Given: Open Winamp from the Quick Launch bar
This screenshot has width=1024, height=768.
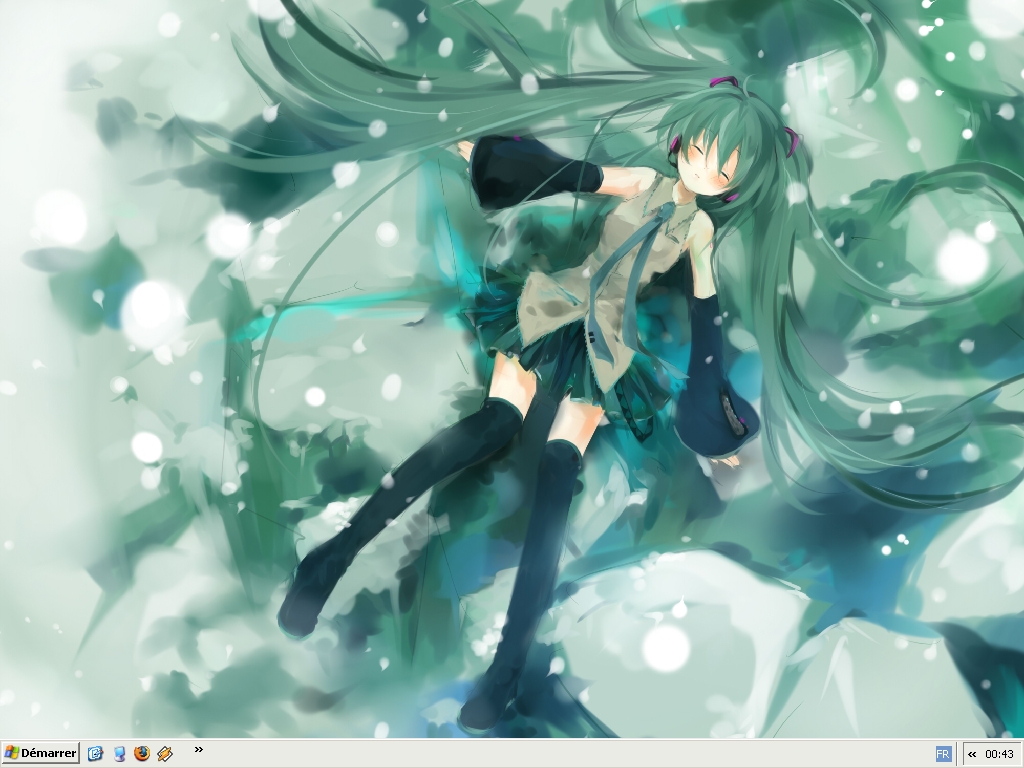Looking at the screenshot, I should tap(165, 753).
